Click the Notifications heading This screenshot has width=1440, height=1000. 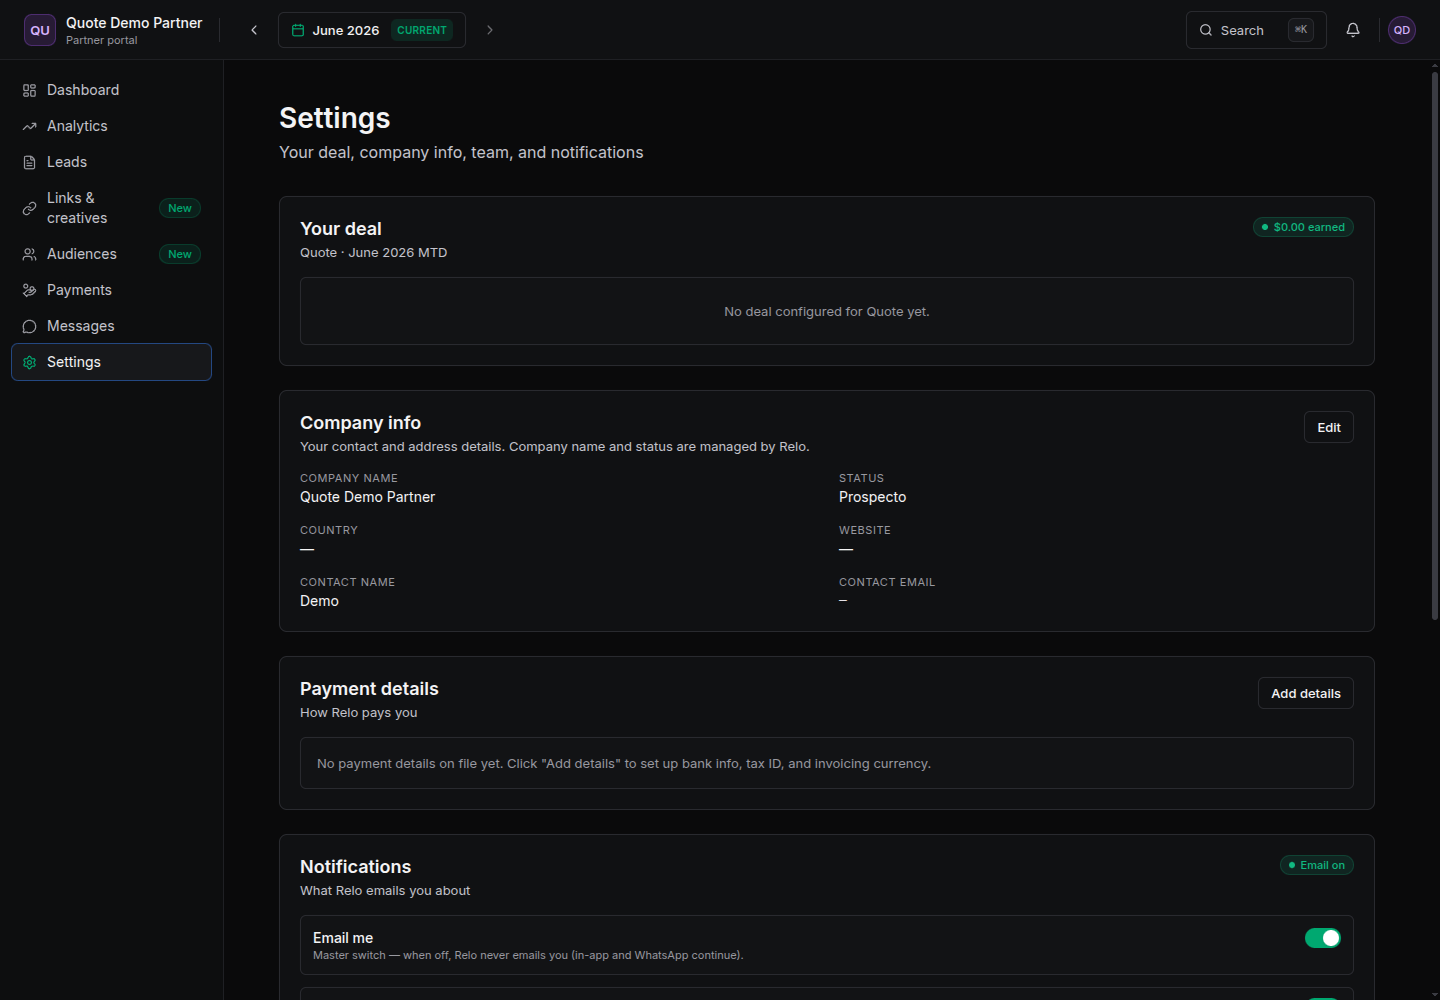pyautogui.click(x=356, y=867)
